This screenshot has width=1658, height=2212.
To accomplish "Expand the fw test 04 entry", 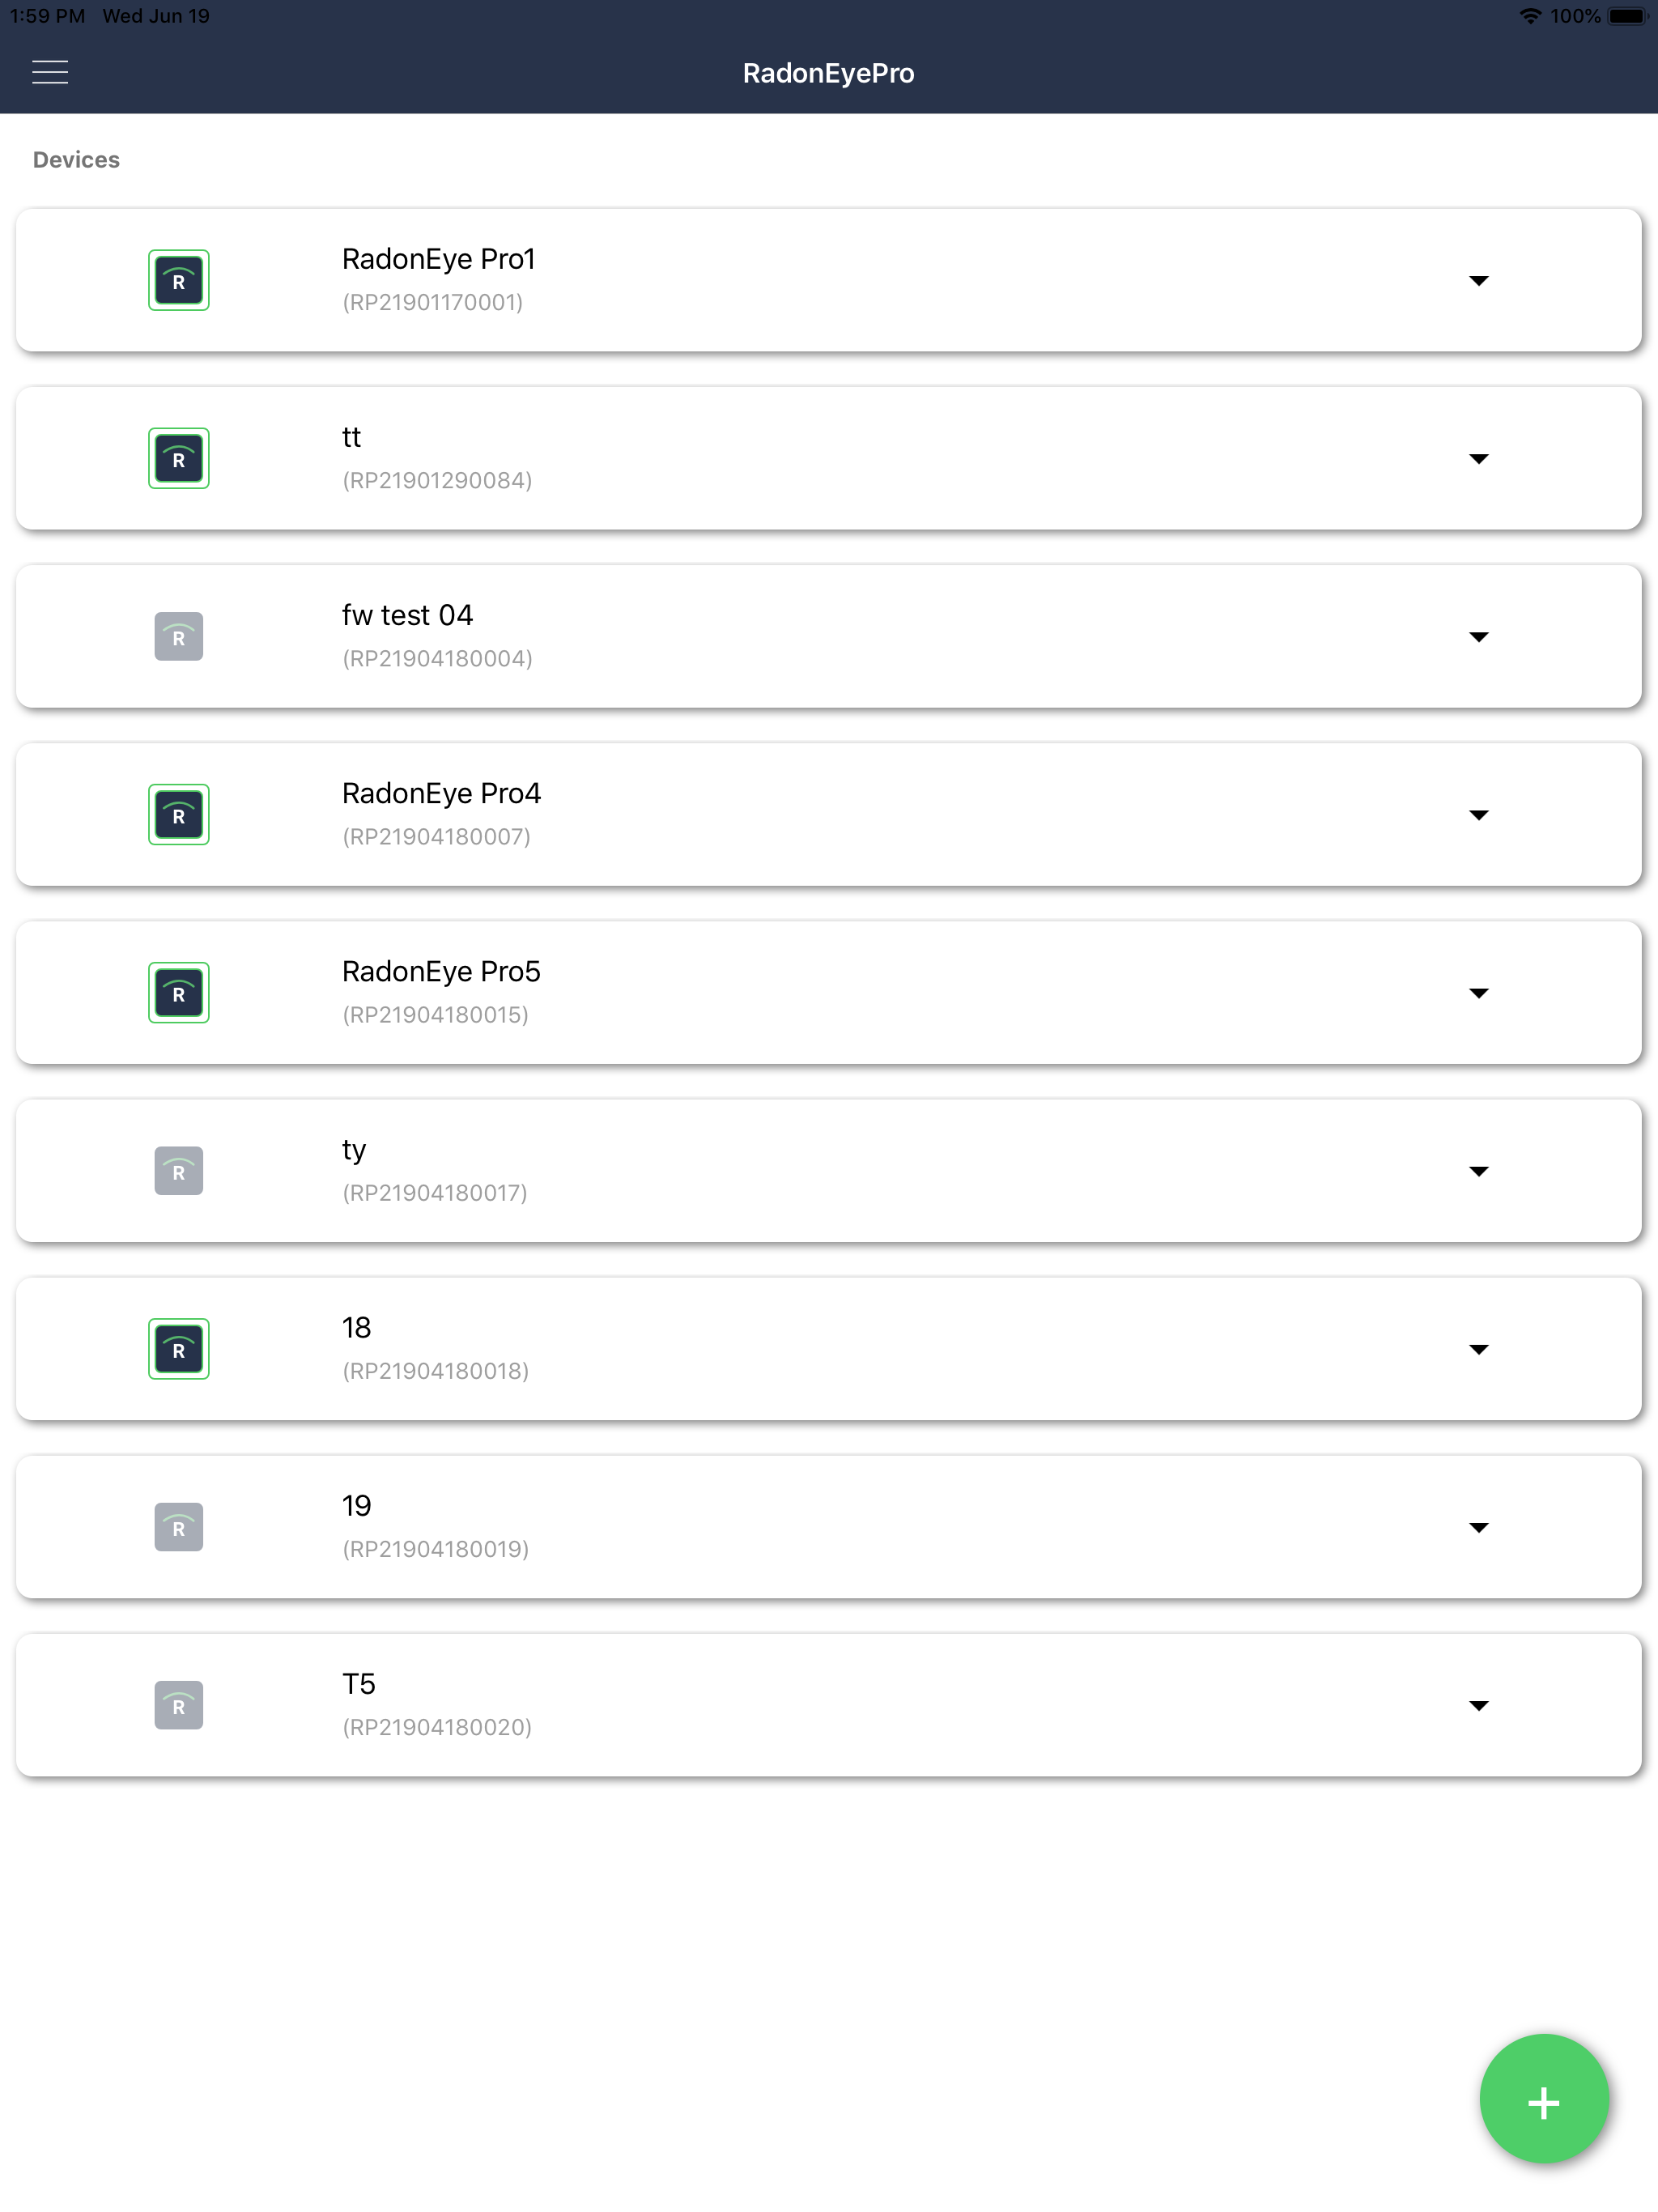I will click(x=1480, y=636).
